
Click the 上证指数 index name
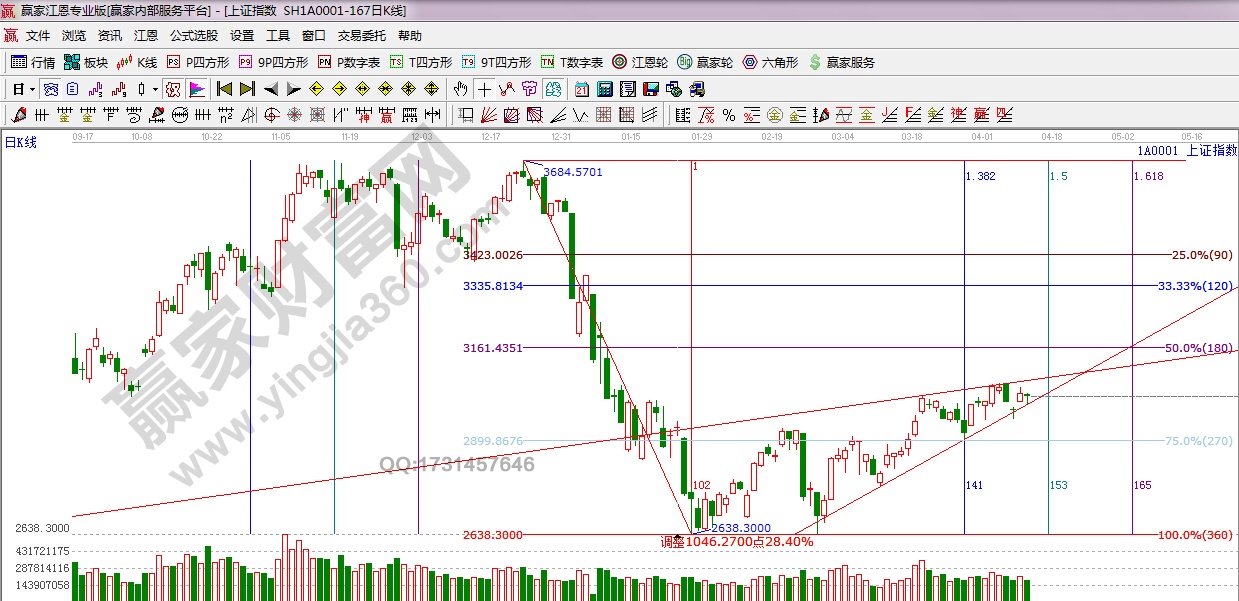(x=1211, y=151)
